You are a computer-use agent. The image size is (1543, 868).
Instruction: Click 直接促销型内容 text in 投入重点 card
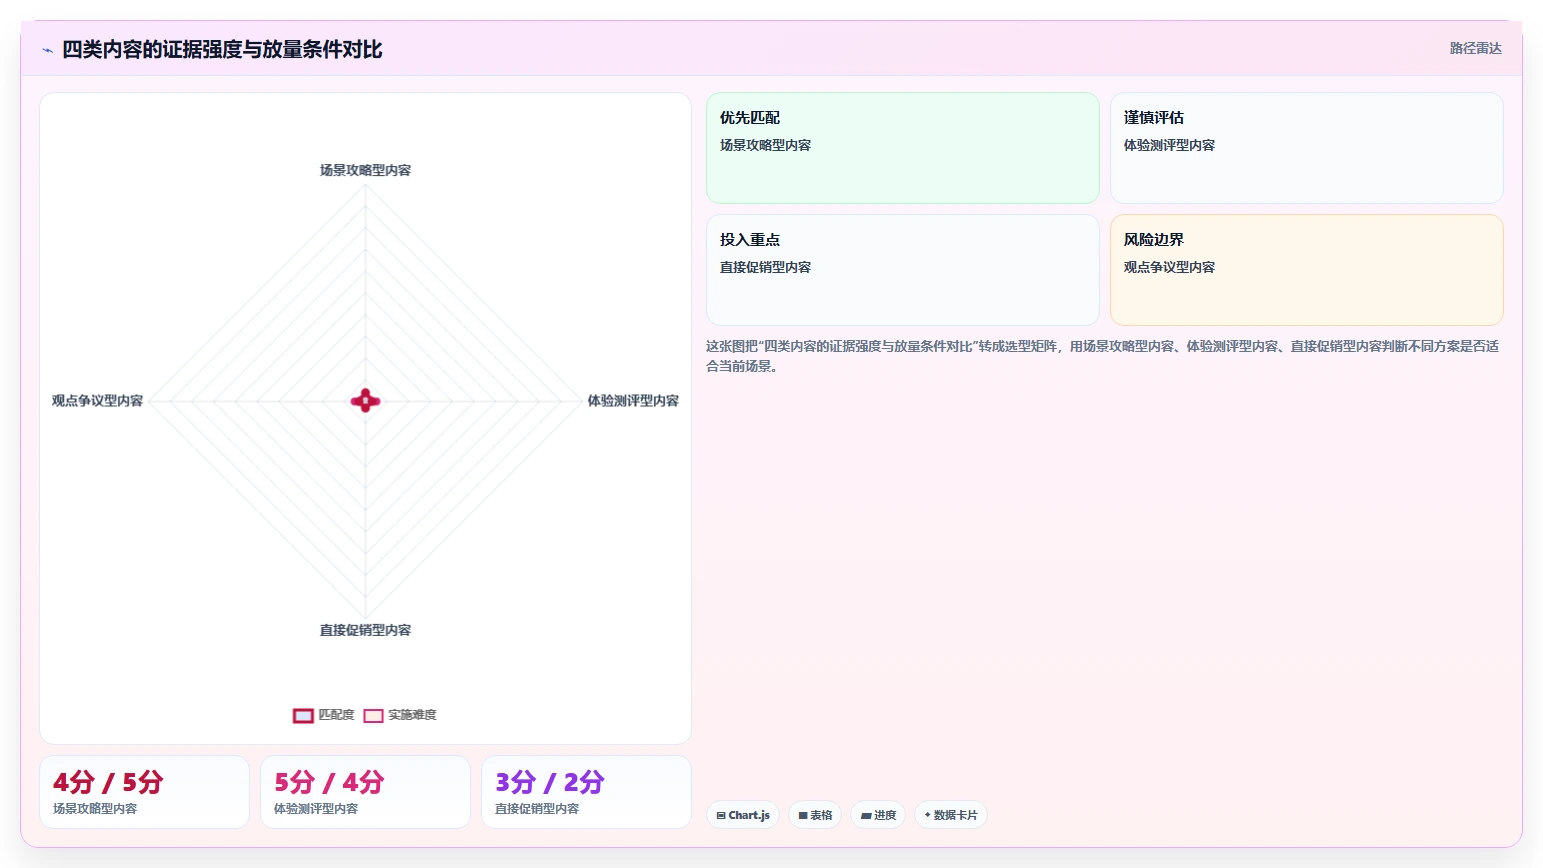[x=765, y=267]
